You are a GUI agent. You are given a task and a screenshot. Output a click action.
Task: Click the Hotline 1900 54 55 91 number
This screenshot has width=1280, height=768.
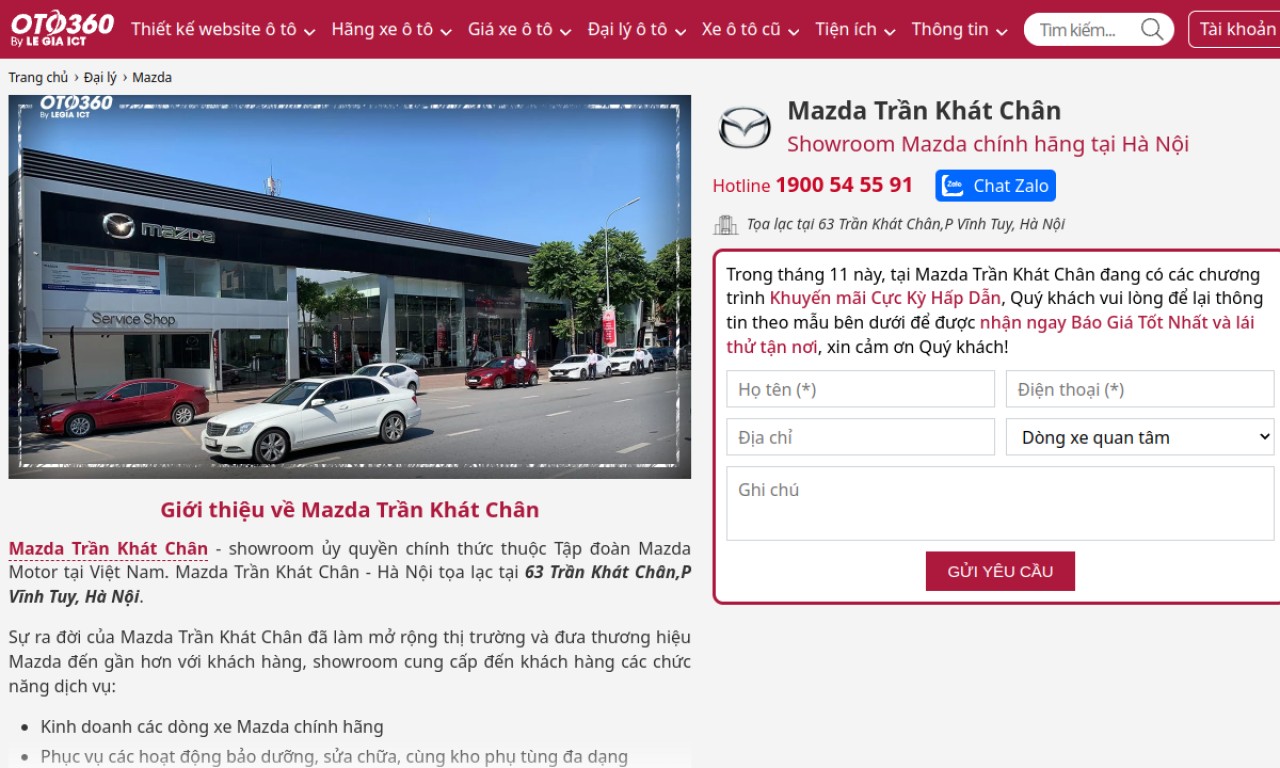click(x=844, y=185)
